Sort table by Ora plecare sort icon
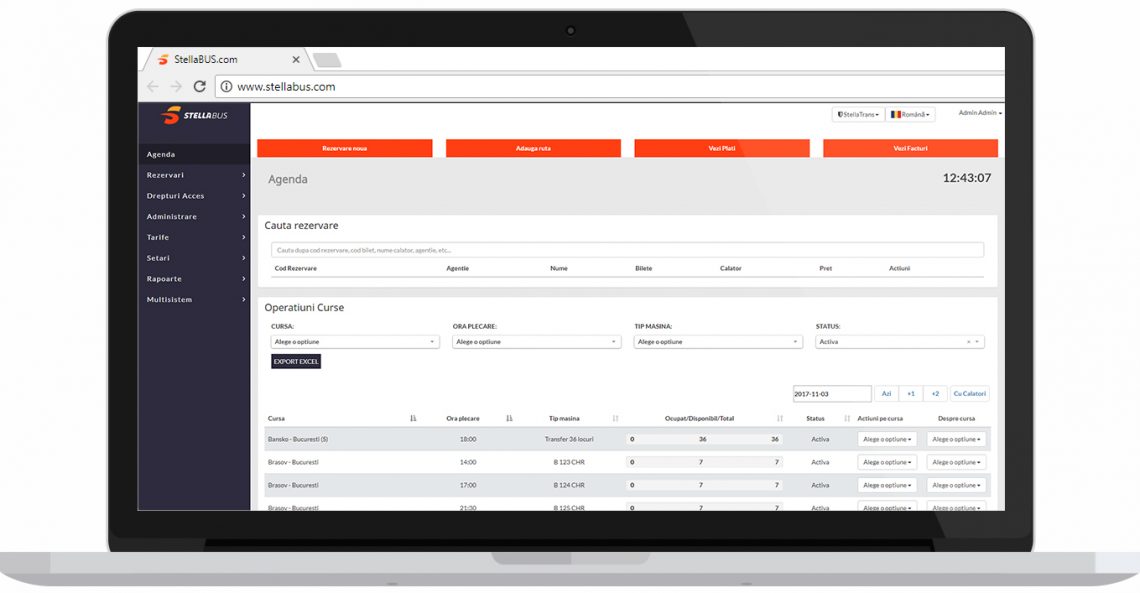 pos(509,419)
